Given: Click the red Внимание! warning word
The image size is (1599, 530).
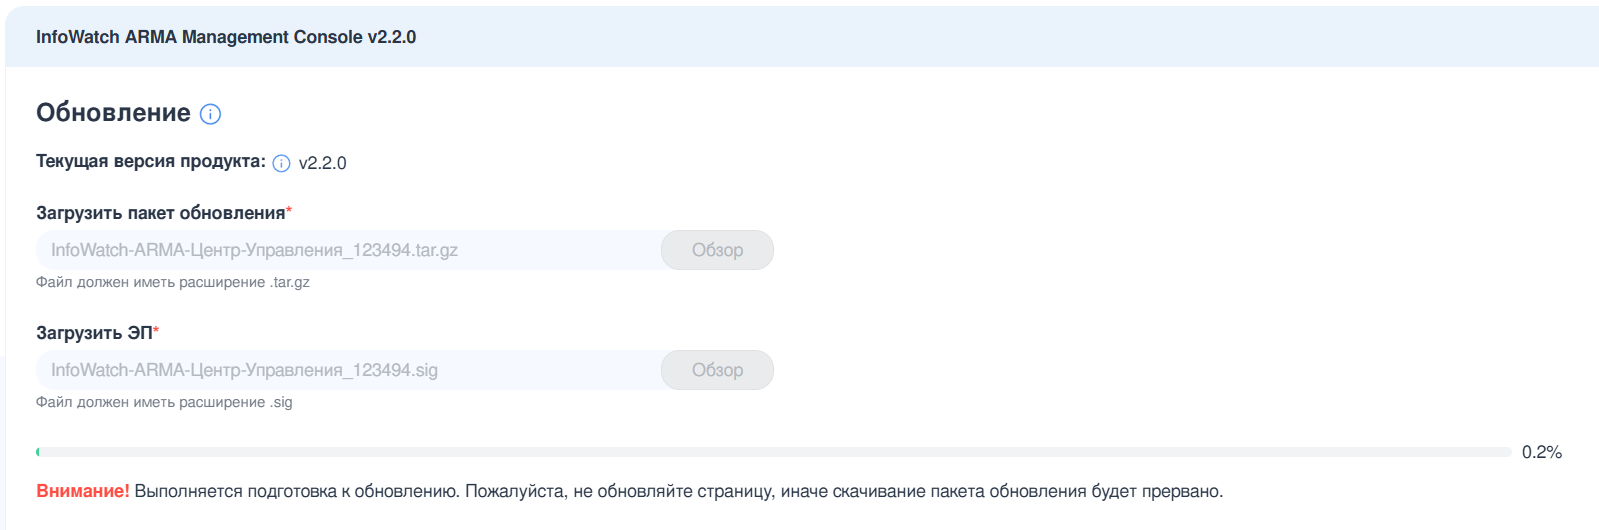Looking at the screenshot, I should tap(83, 491).
